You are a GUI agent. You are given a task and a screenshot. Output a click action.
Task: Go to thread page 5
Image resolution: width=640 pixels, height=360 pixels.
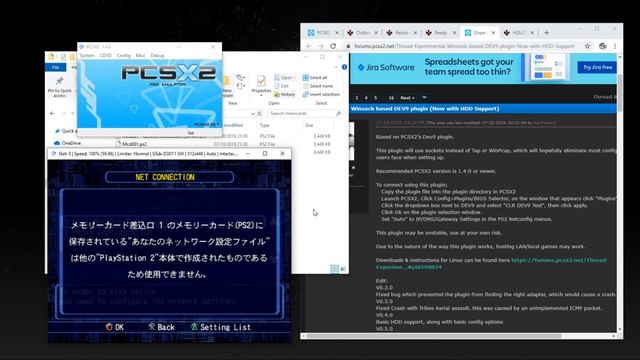coord(376,98)
